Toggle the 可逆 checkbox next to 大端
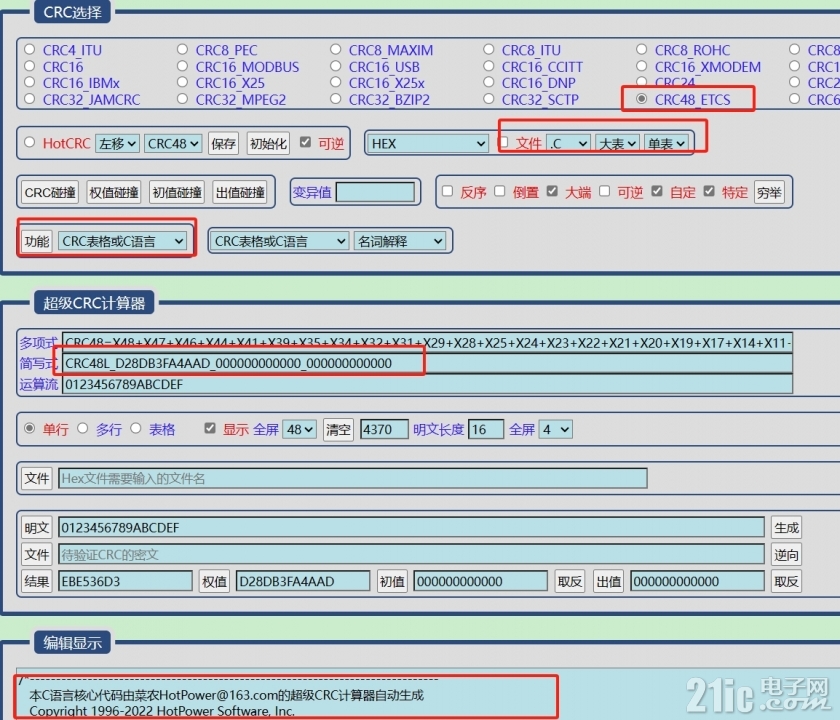Screen dimensions: 840x720 (604, 191)
